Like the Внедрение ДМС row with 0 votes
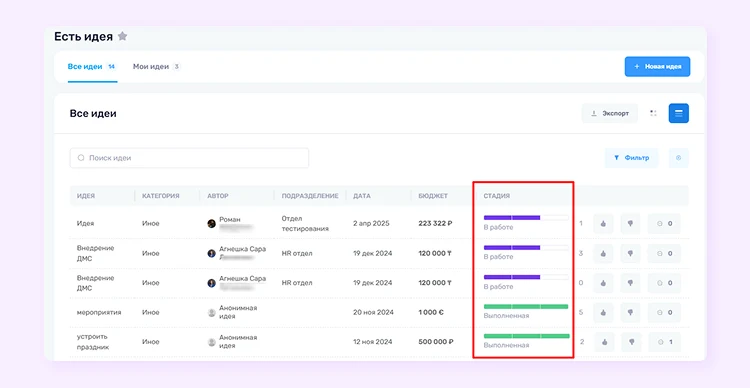 [603, 283]
